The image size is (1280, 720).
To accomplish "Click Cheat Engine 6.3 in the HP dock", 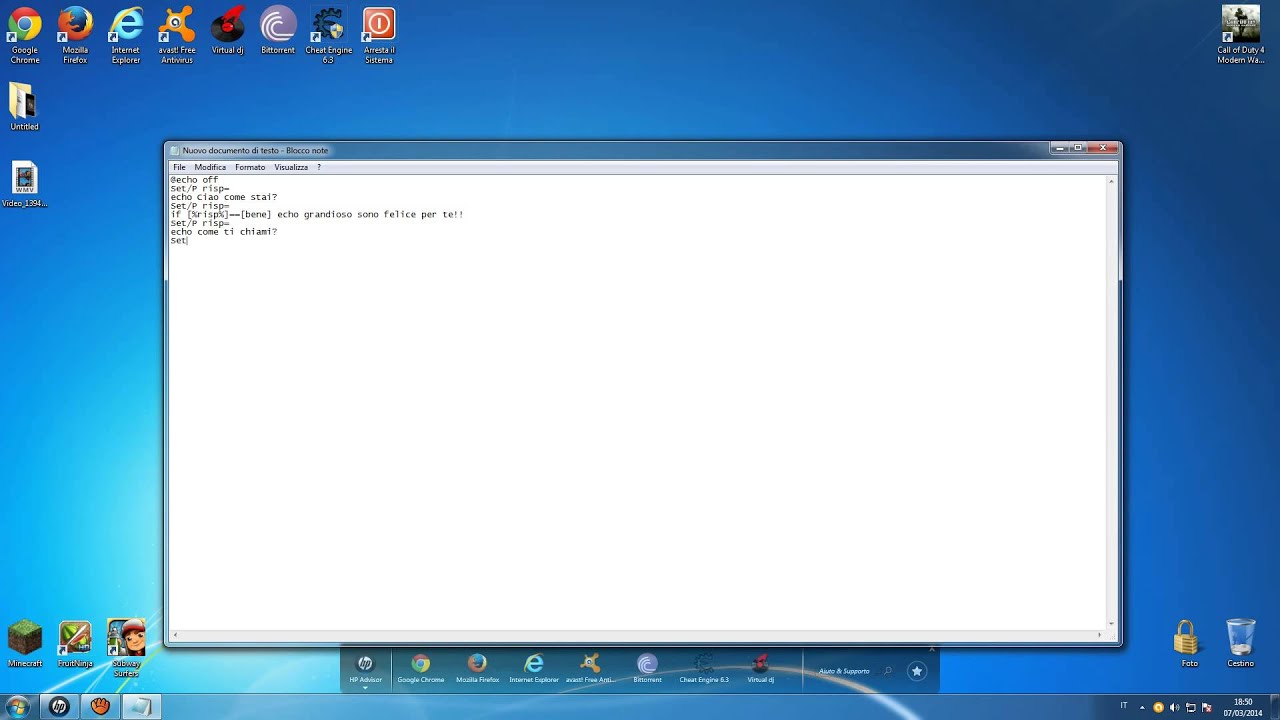I will pos(704,669).
